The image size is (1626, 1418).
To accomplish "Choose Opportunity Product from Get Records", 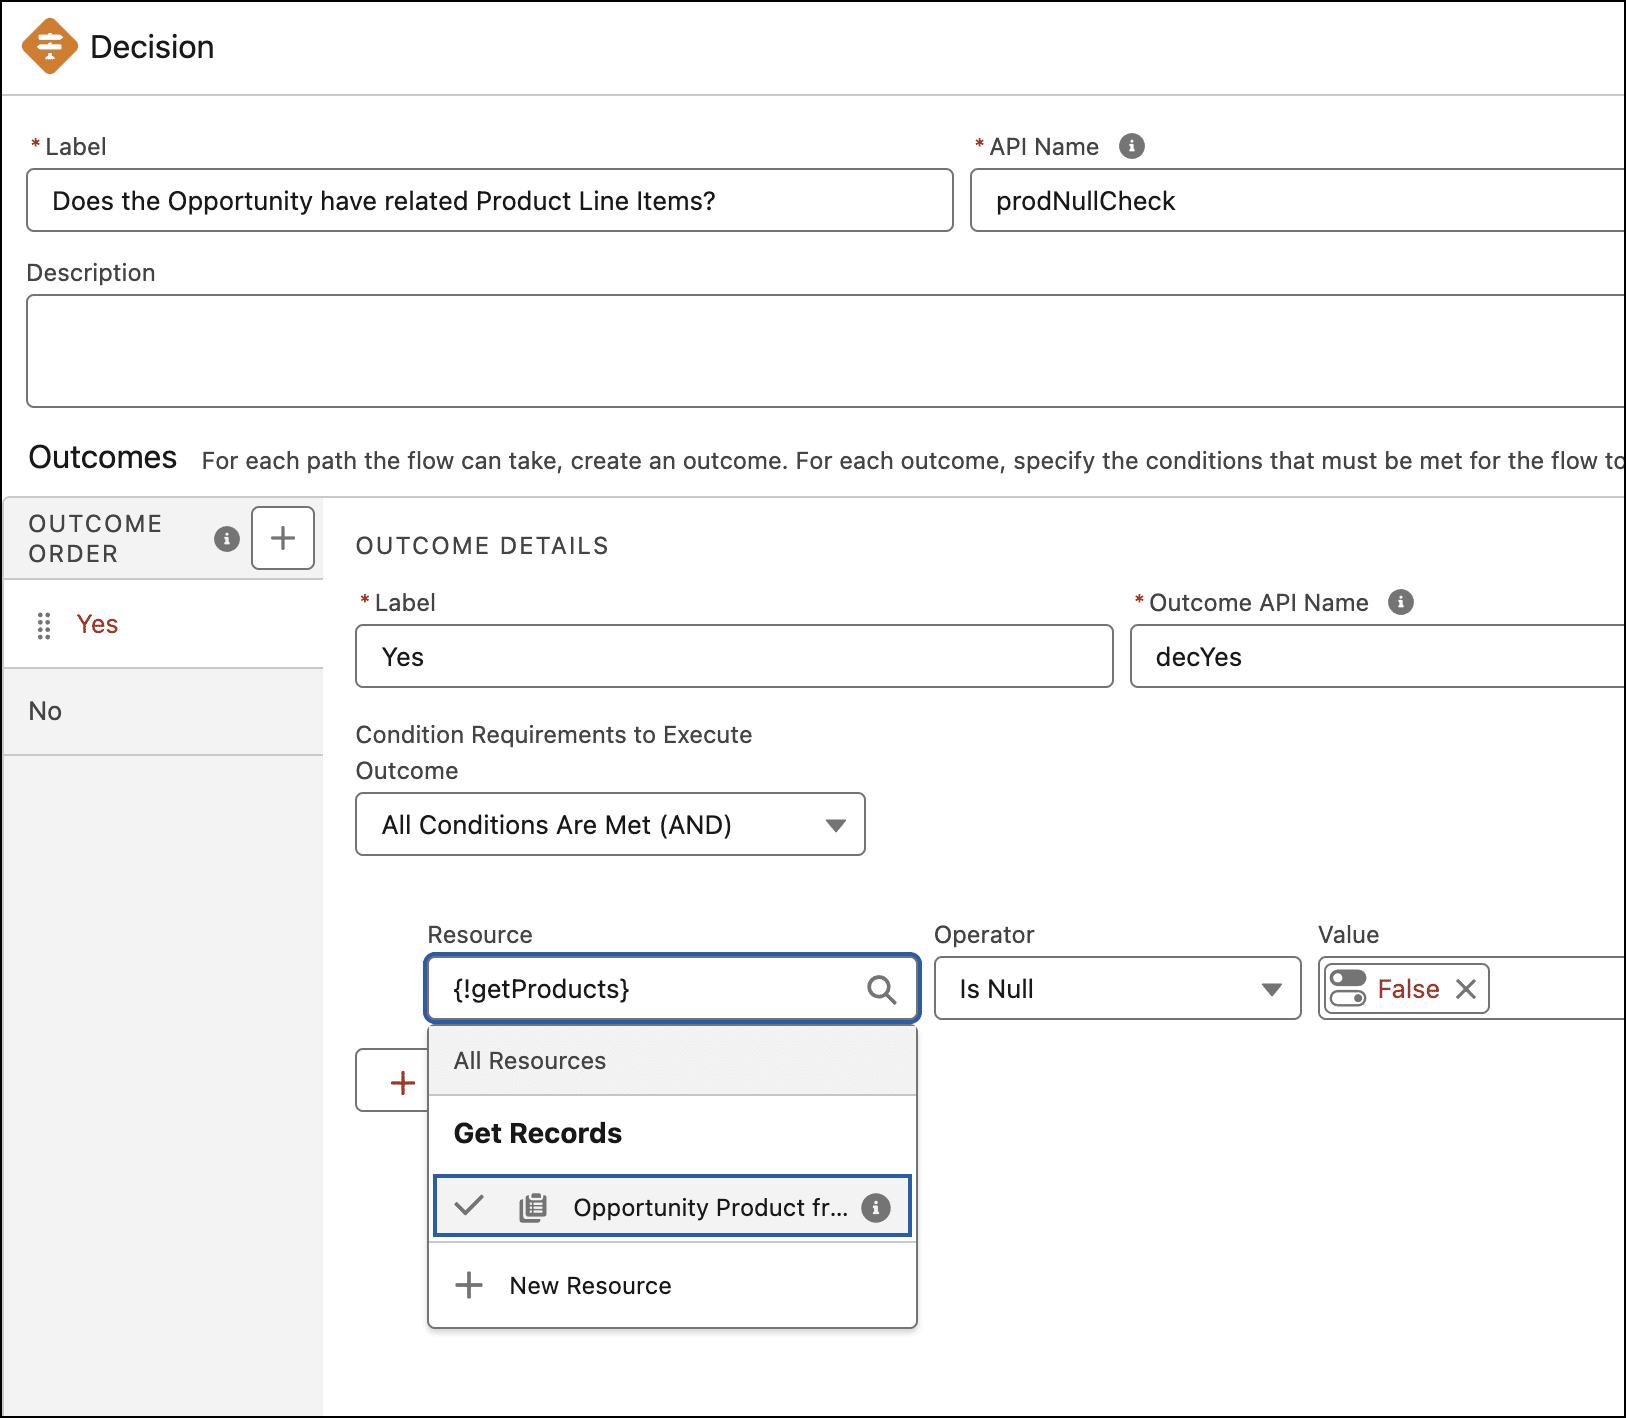I will click(x=709, y=1206).
